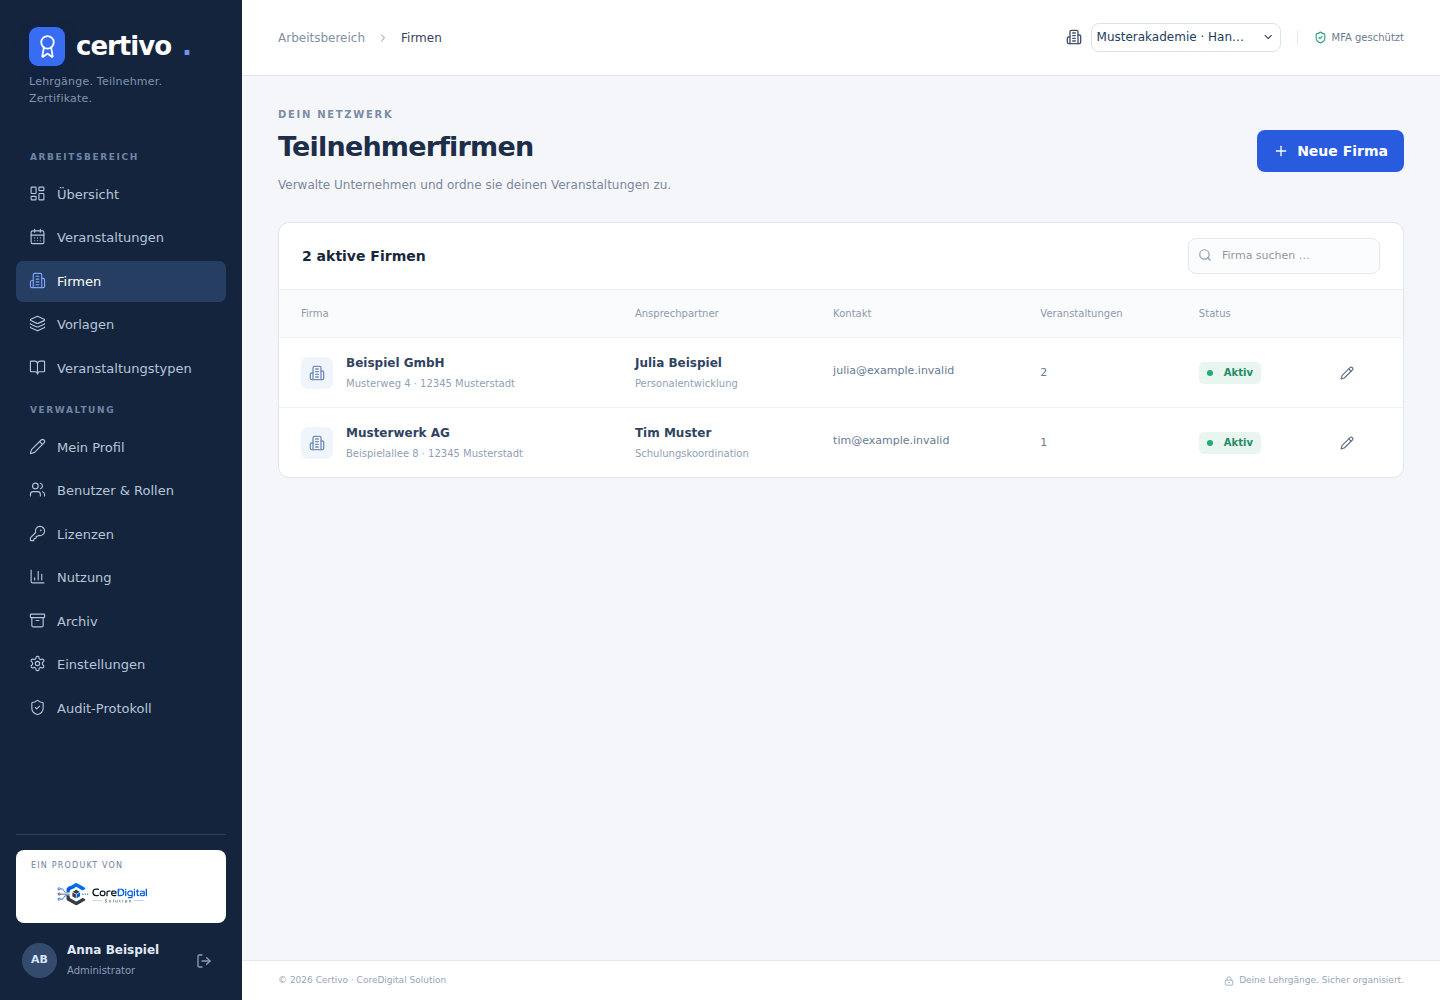This screenshot has height=1000, width=1440.
Task: Log out using the sidebar exit icon
Action: pyautogui.click(x=204, y=961)
